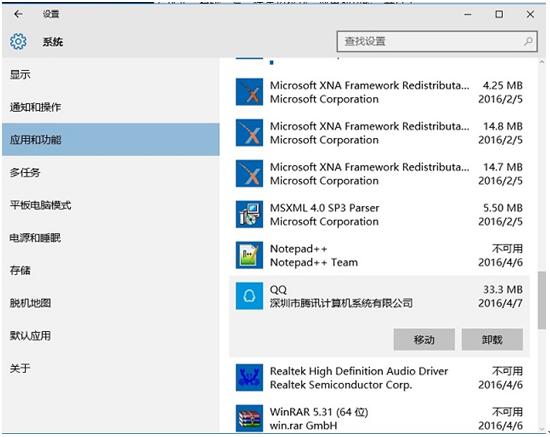Click the MSXML 4.0 SP3 Parser icon
Screen dimensions: 550x437
pyautogui.click(x=249, y=214)
